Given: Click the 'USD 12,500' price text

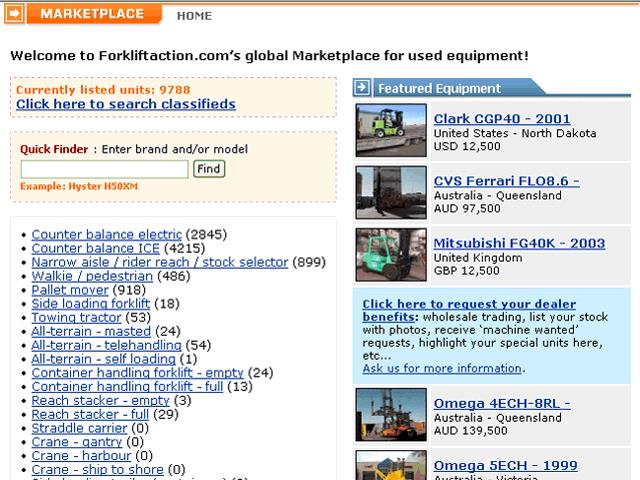Looking at the screenshot, I should tap(467, 146).
